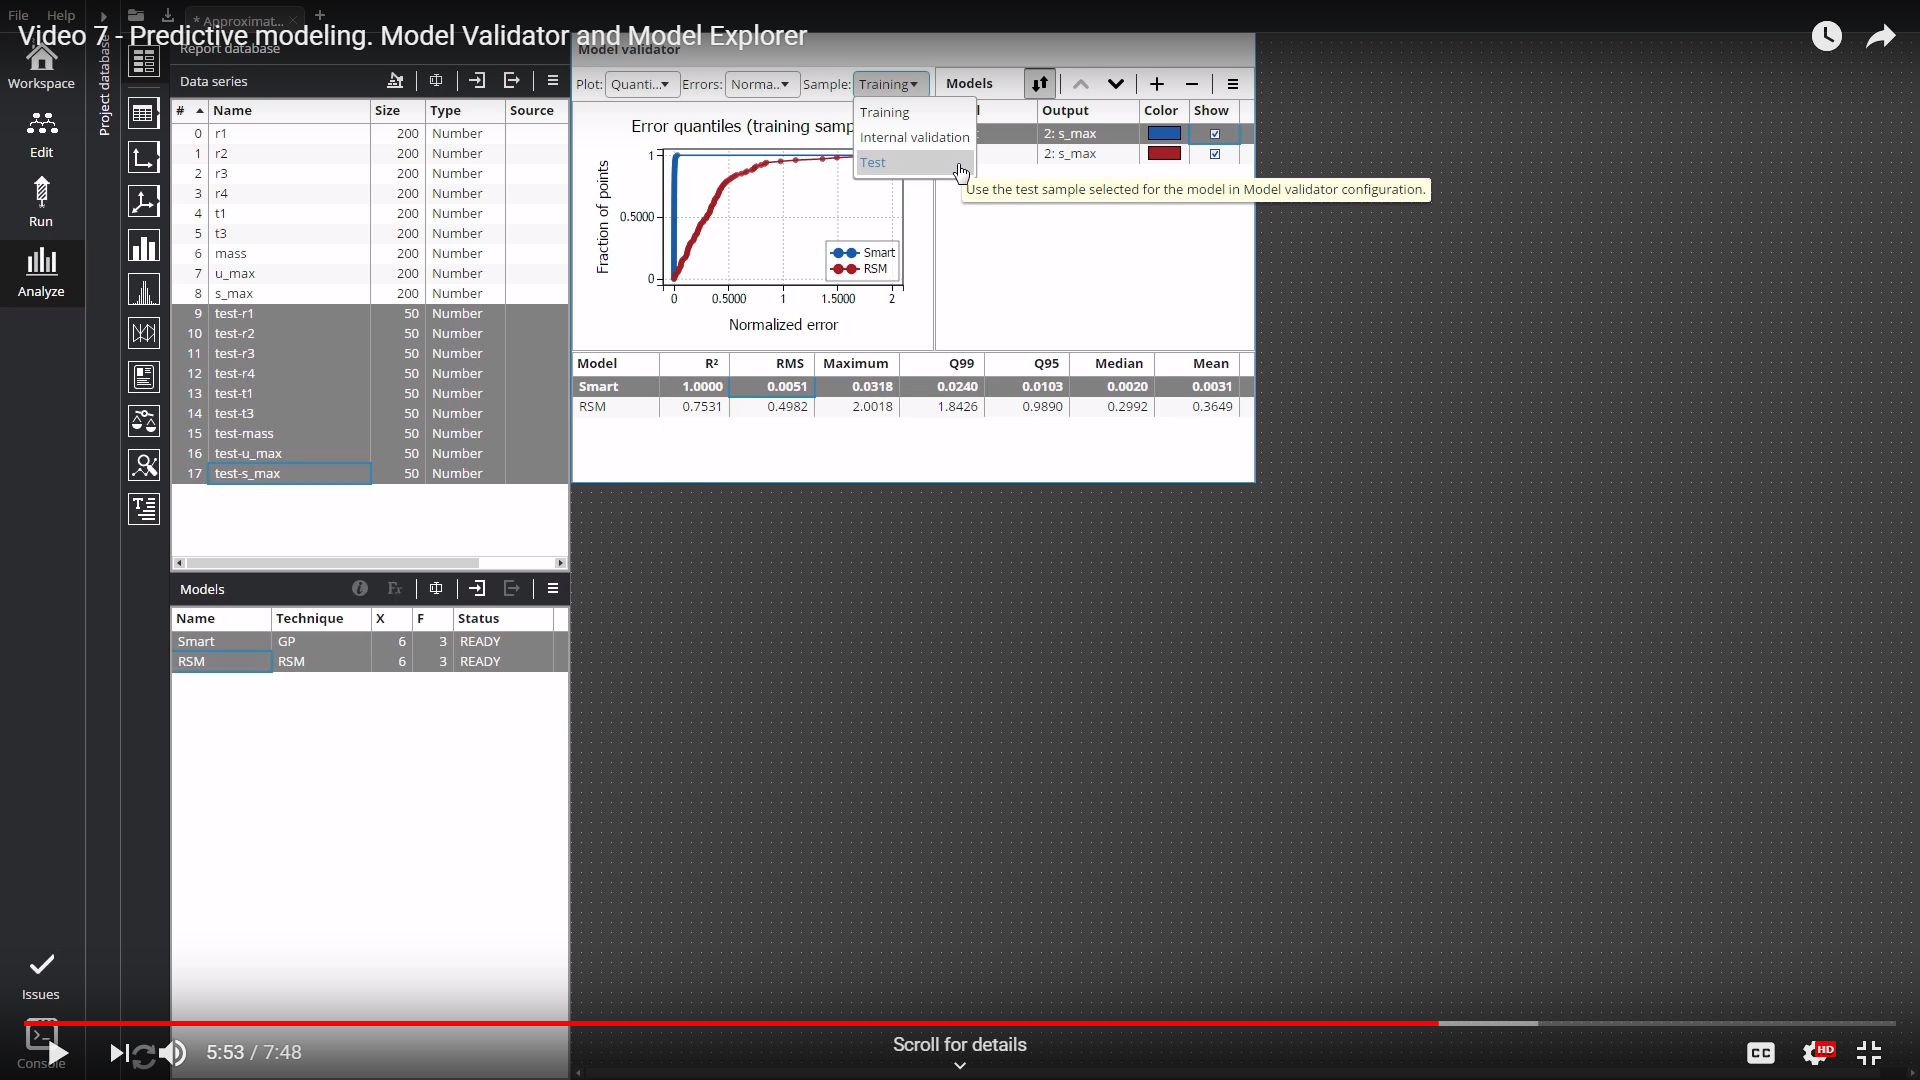Open blue color swatch for Smart model
Screen dimensions: 1920x1080
tap(1164, 133)
